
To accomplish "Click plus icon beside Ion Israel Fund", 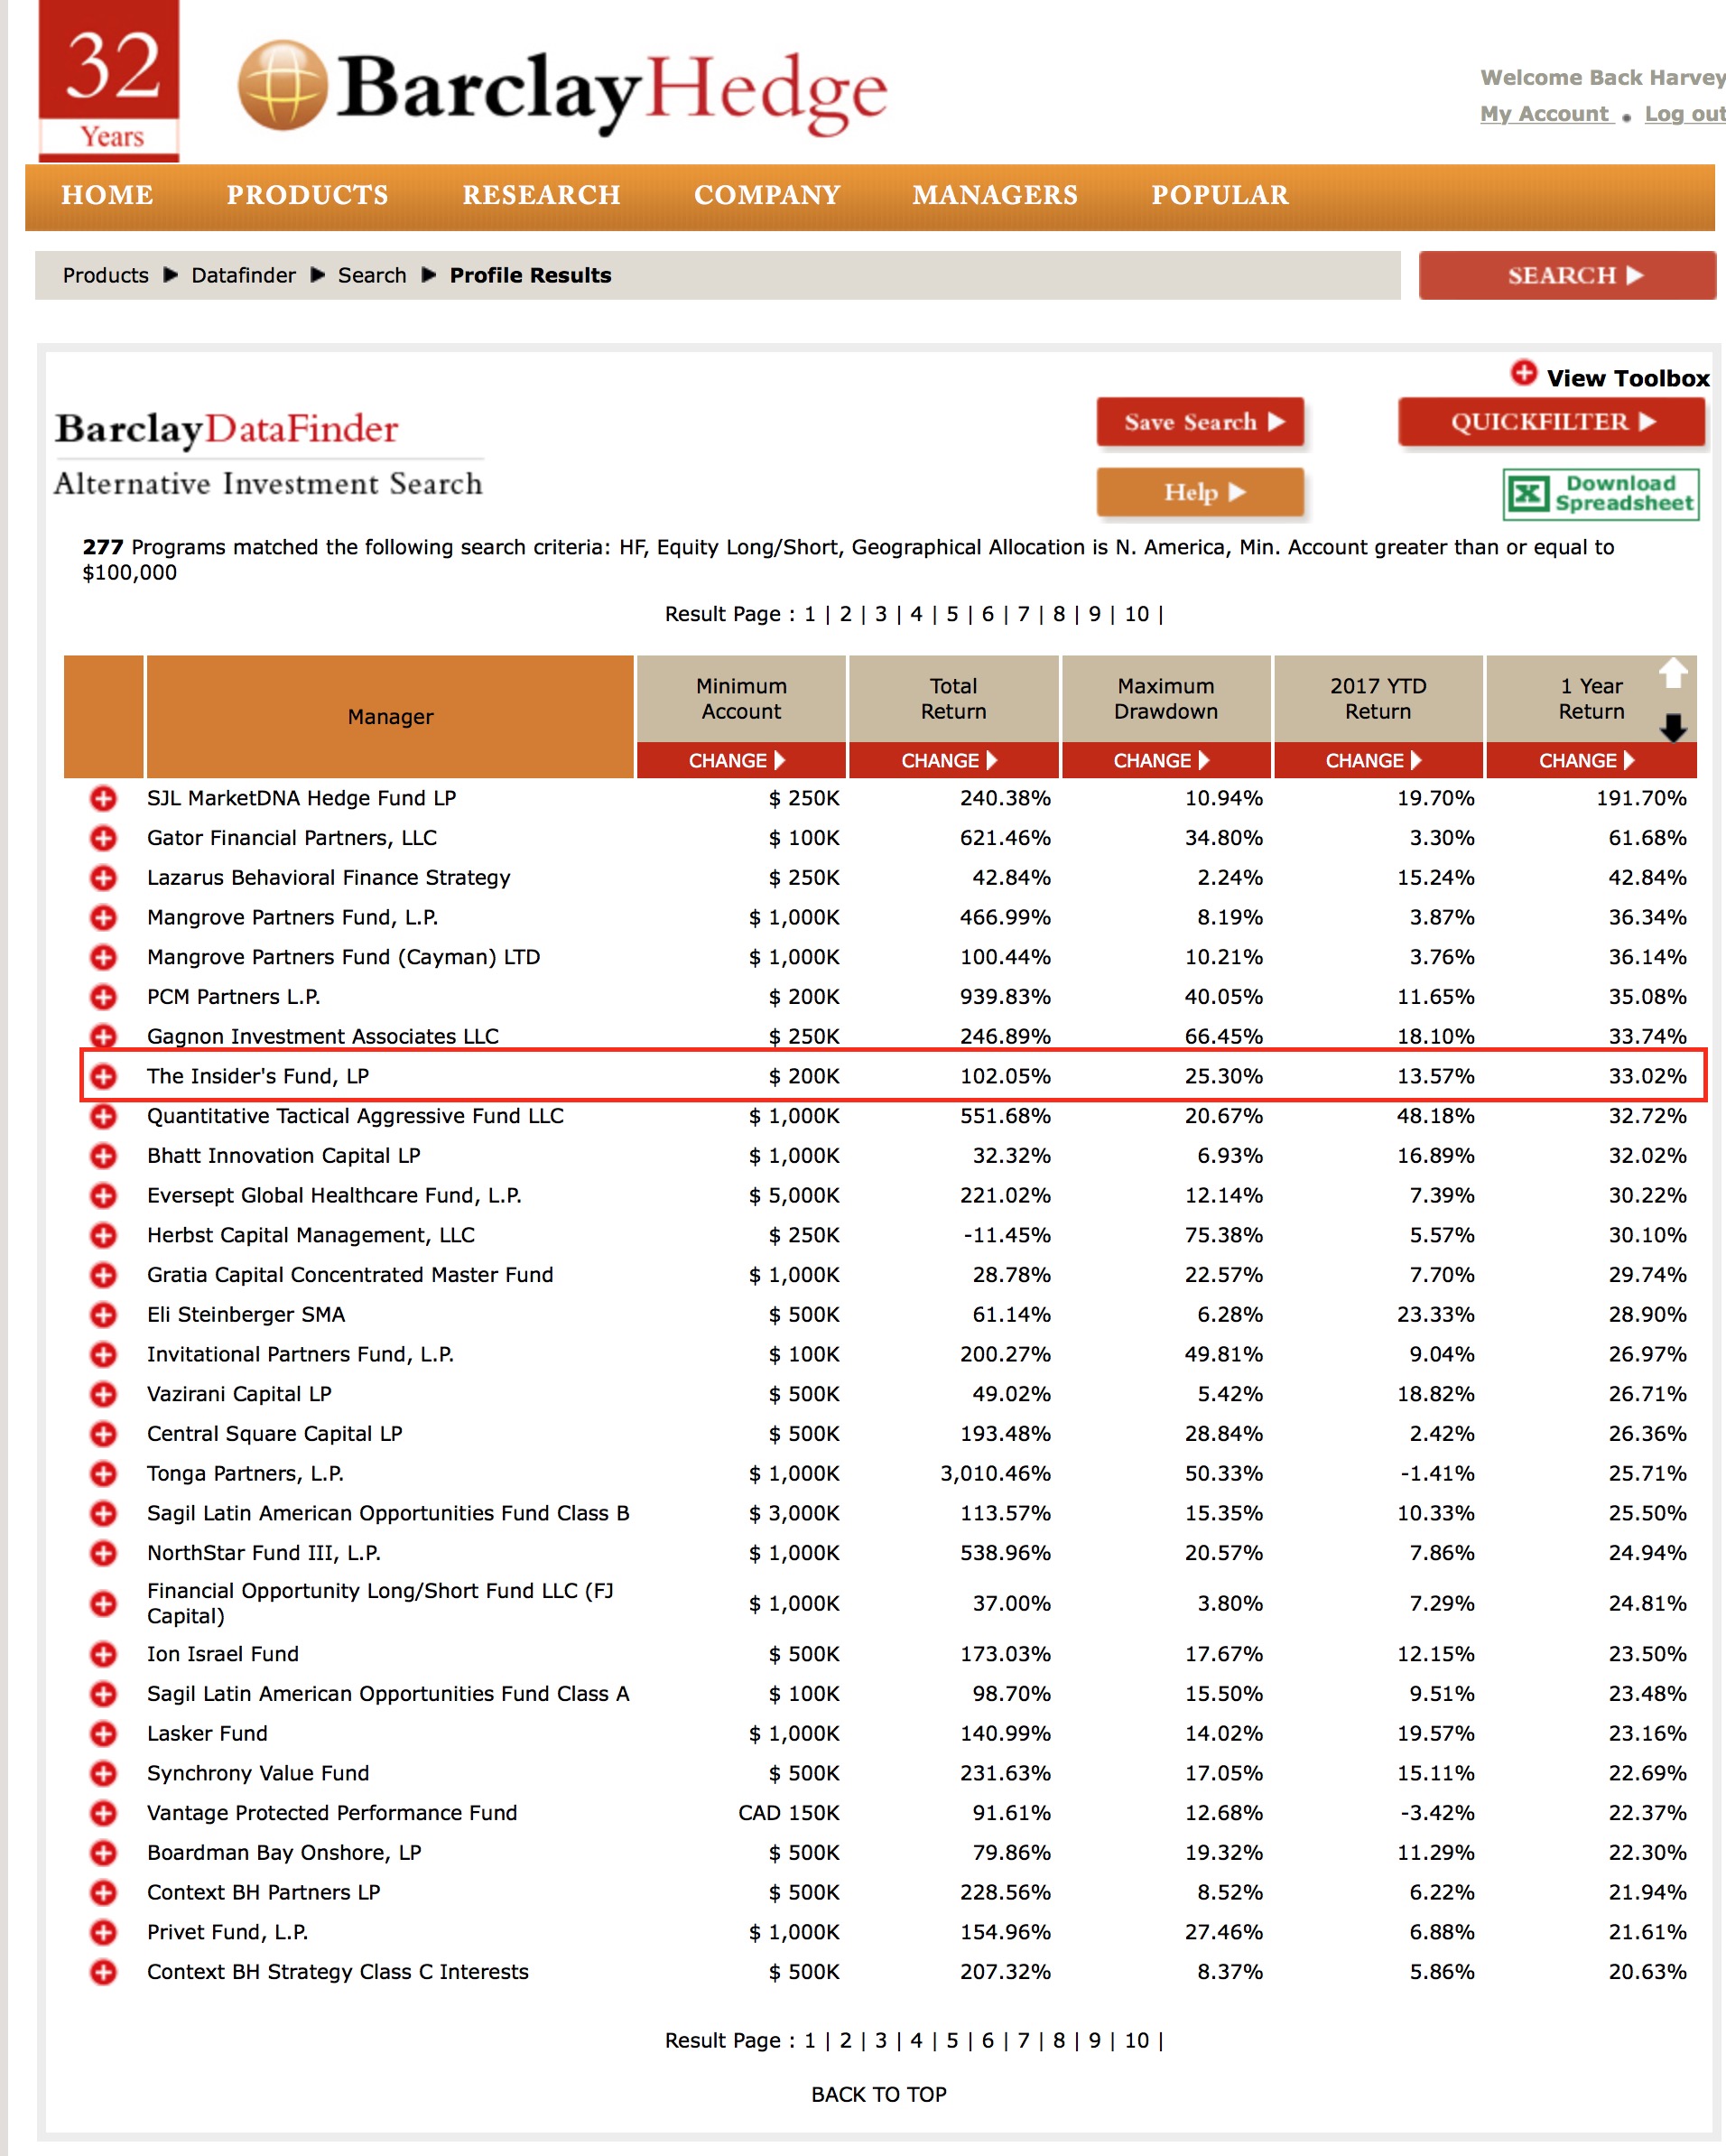I will point(103,1654).
